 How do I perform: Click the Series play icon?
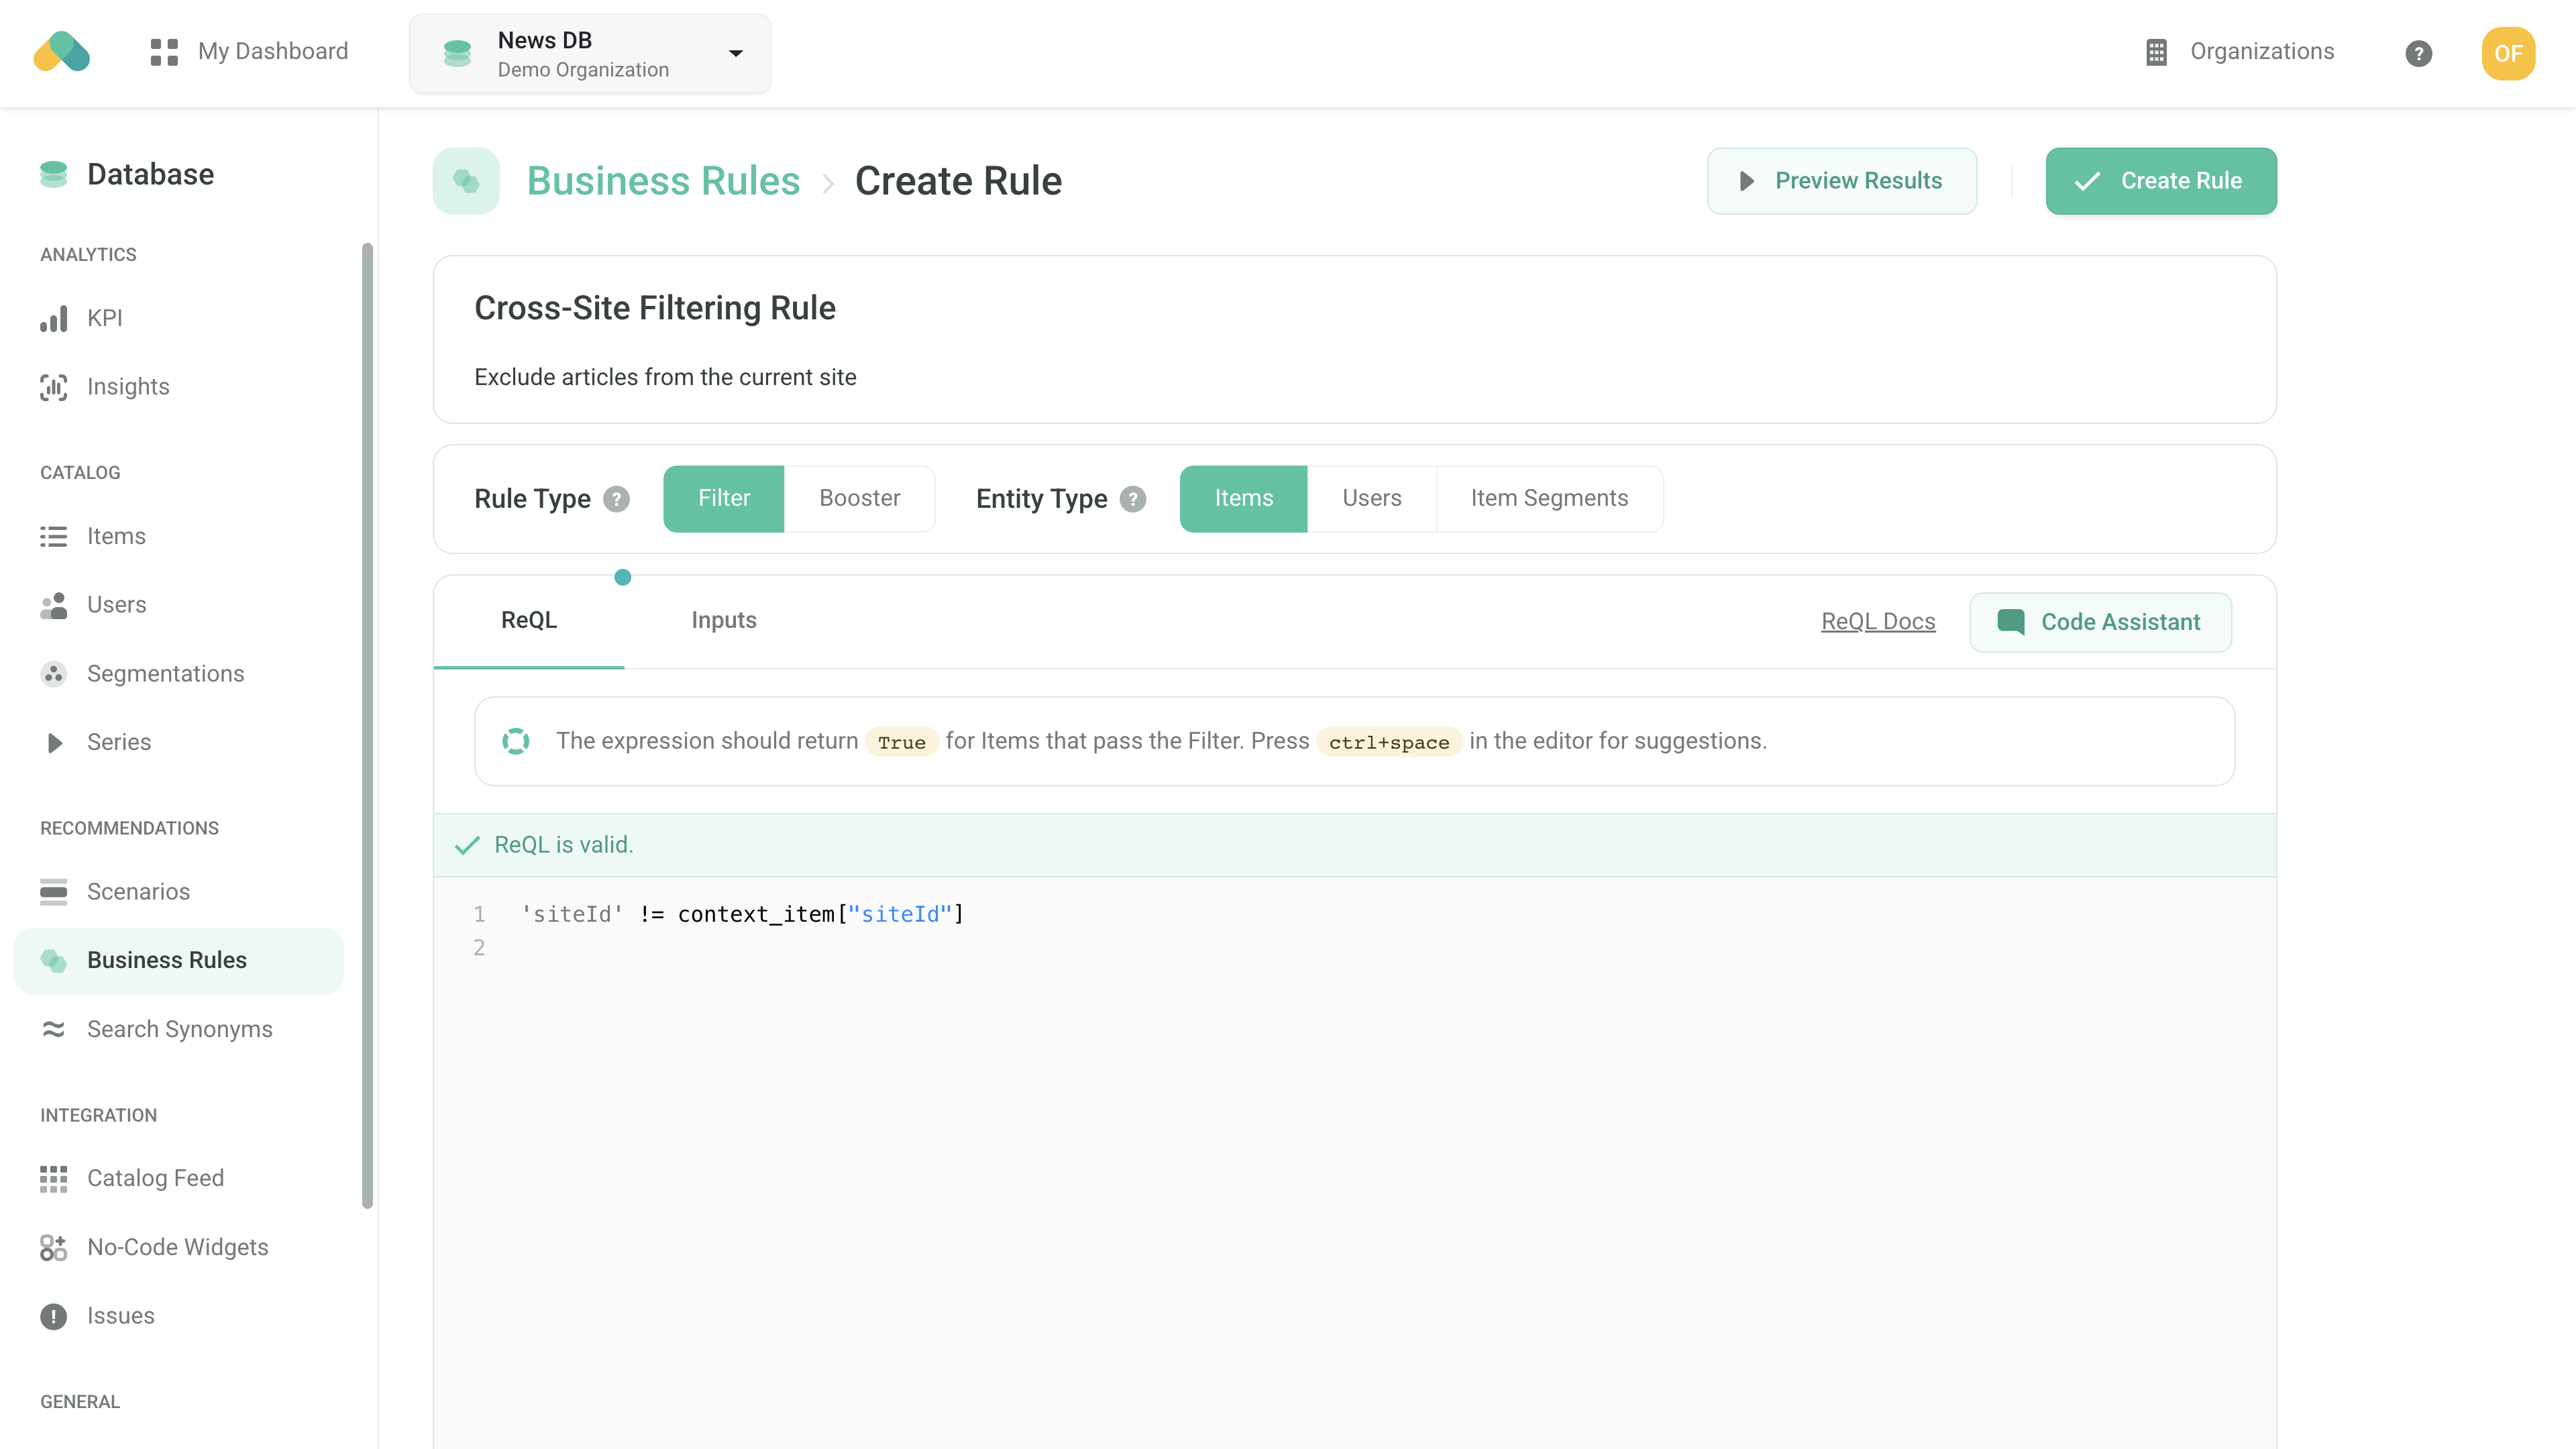(x=54, y=742)
